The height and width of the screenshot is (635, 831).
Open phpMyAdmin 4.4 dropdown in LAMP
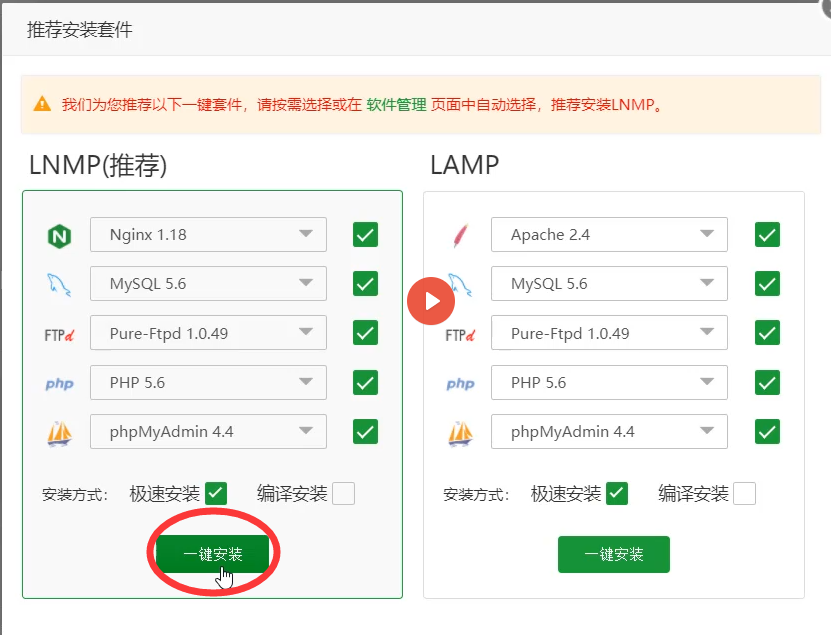click(x=609, y=431)
